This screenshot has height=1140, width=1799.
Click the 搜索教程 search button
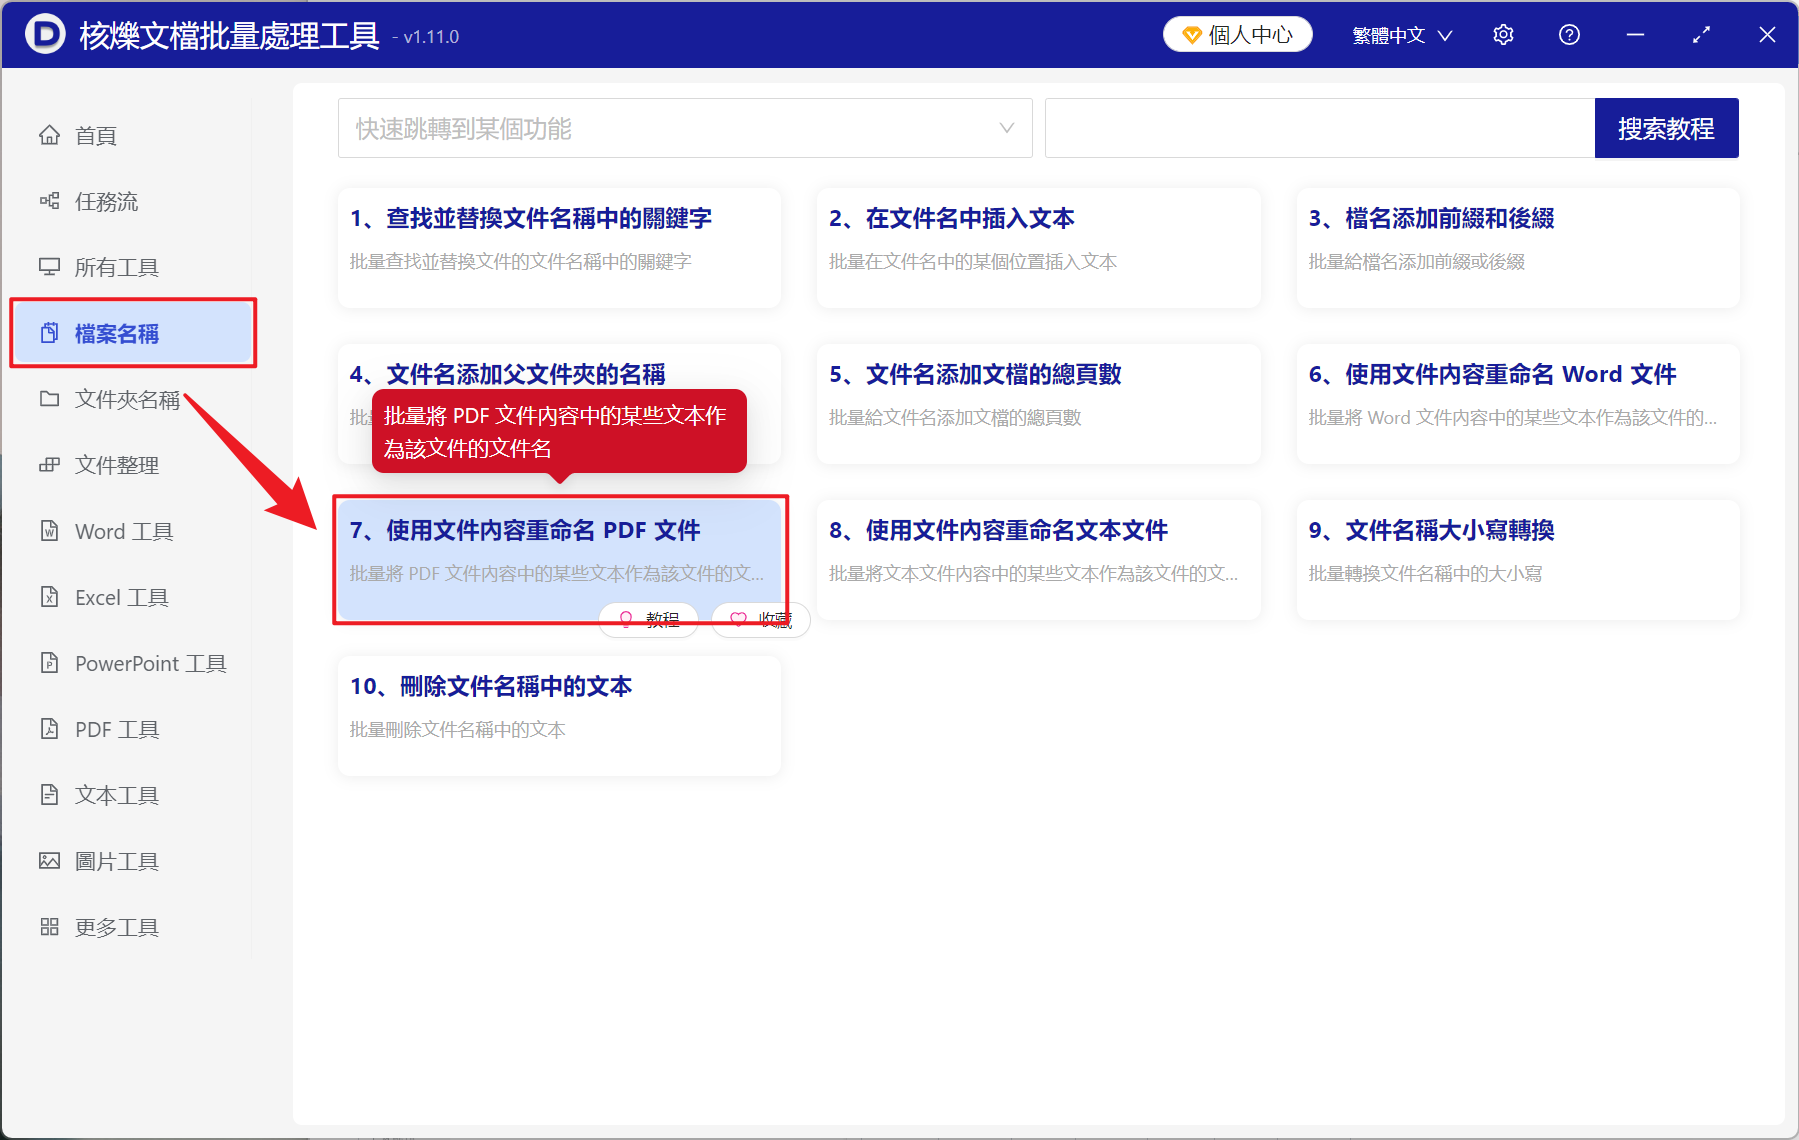[1666, 128]
